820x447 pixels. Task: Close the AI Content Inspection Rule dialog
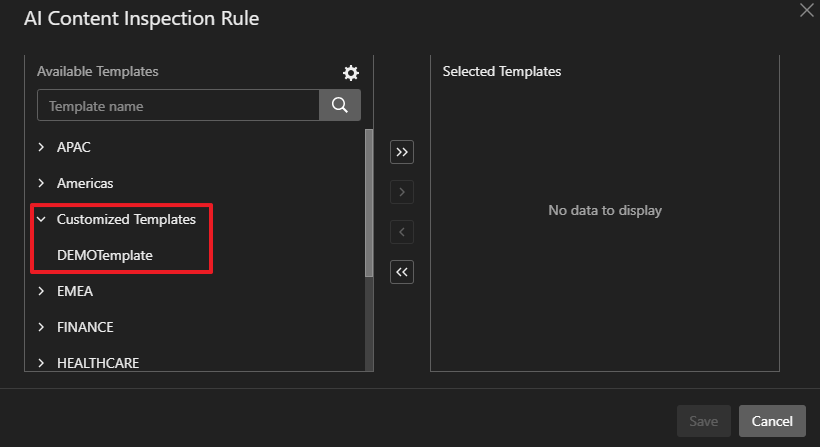coord(806,10)
